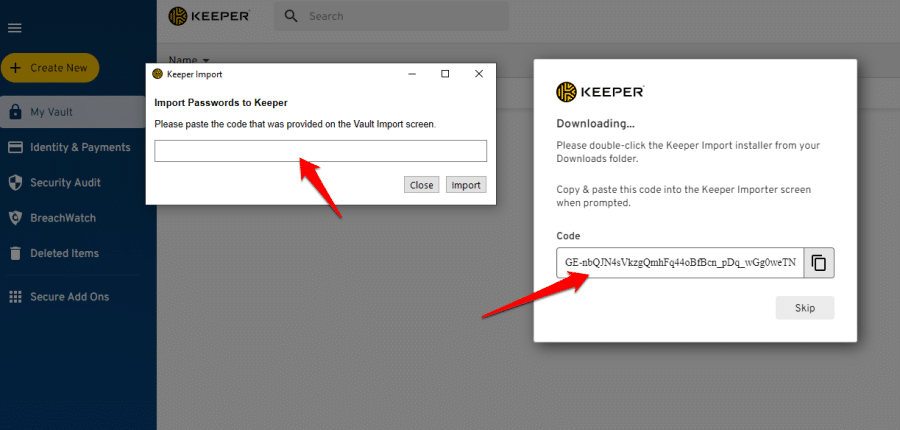Click the Keeper Import title bar icon
Screen dimensions: 900x430
(x=157, y=74)
